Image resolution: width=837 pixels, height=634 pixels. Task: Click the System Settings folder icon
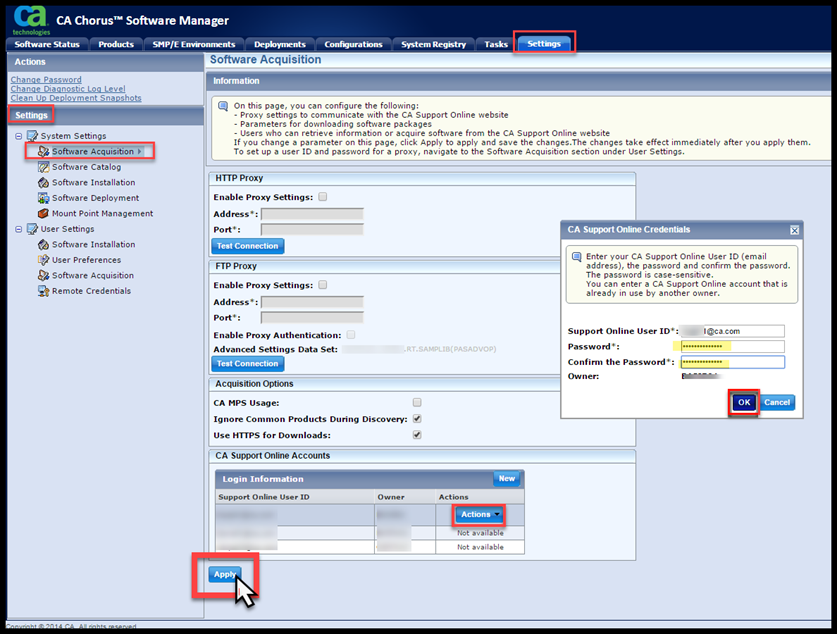coord(33,136)
